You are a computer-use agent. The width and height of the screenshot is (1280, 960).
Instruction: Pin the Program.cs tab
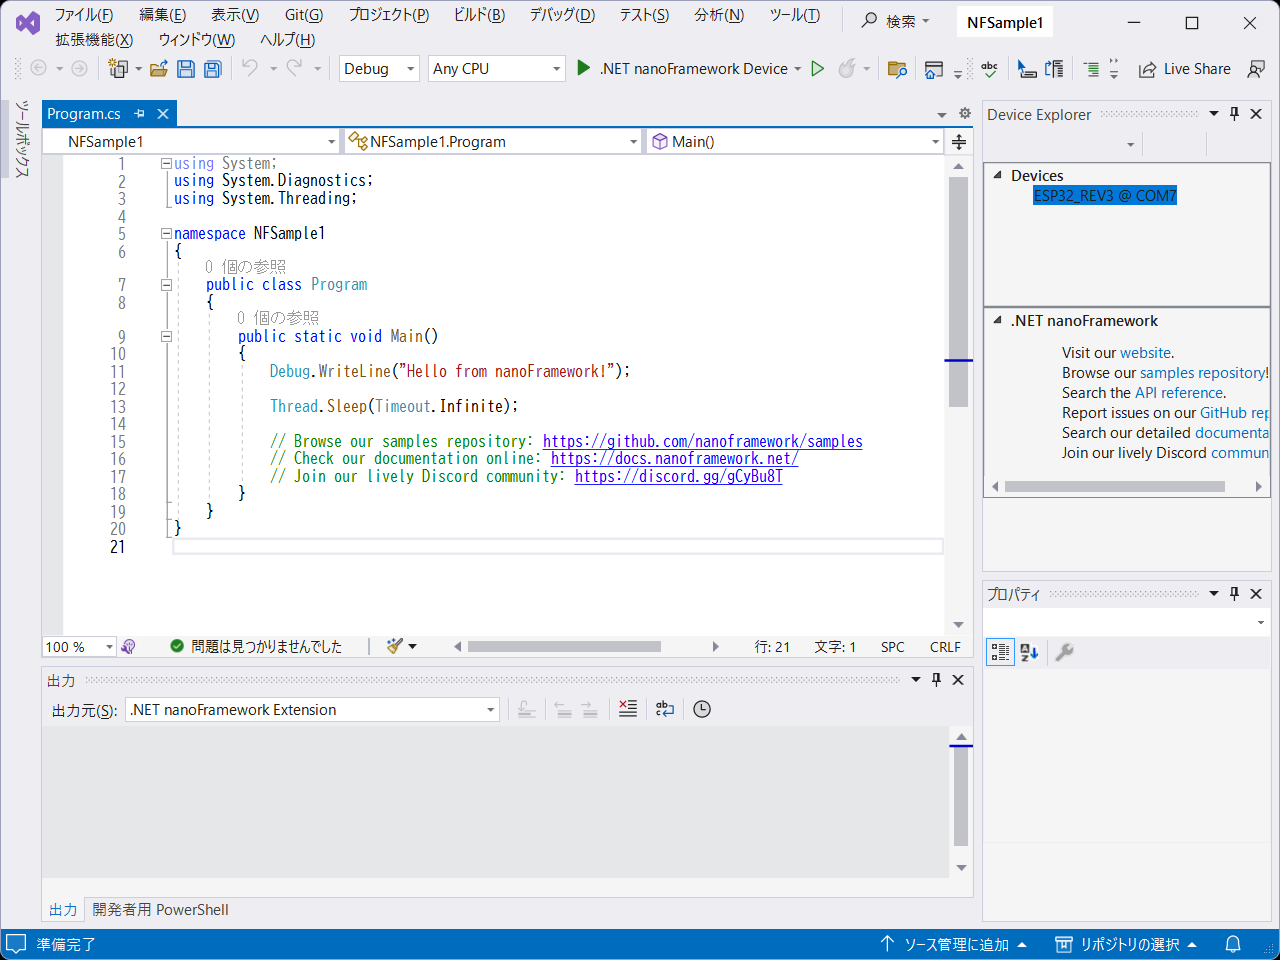tap(140, 114)
